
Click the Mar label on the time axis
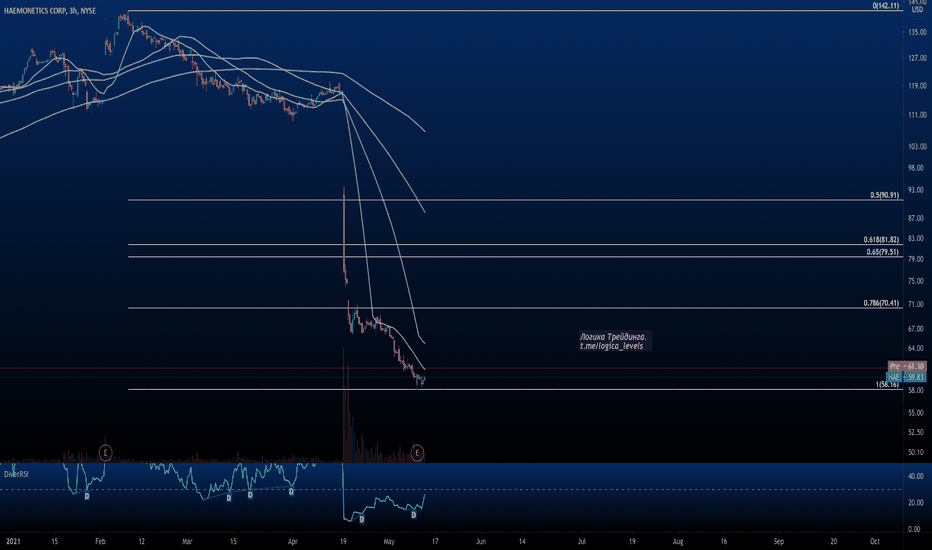[x=187, y=542]
